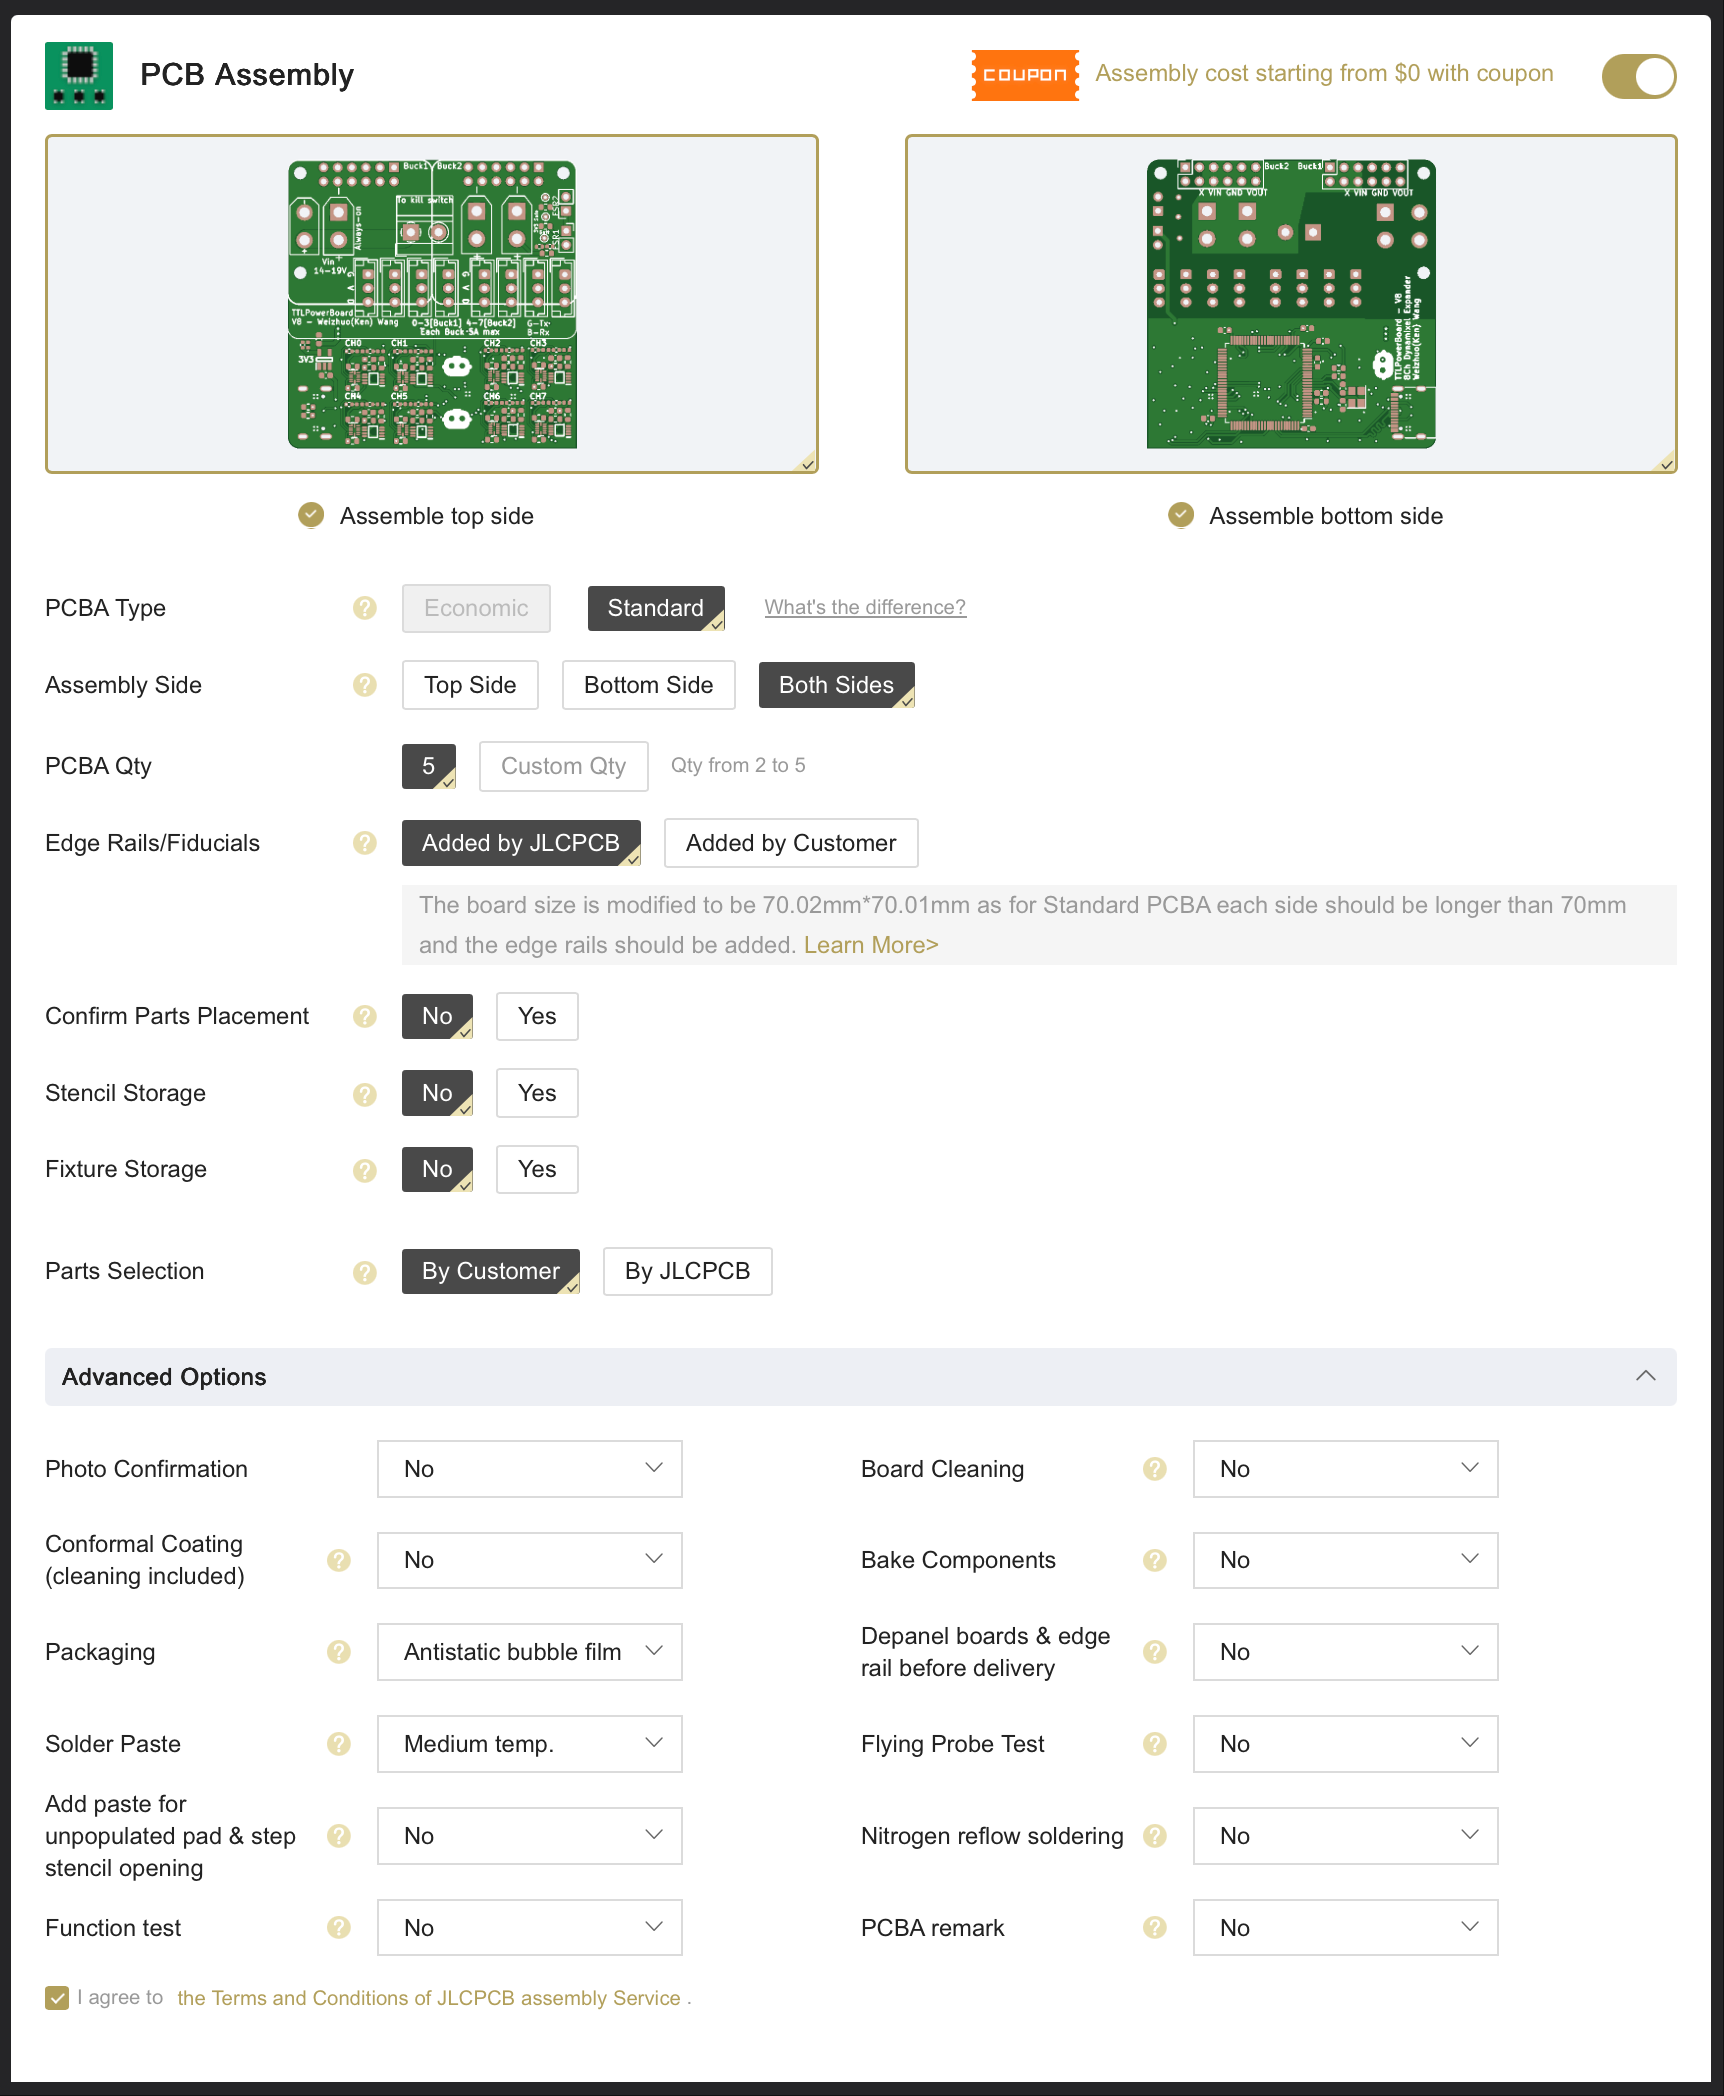Select Top Side assembly option
The height and width of the screenshot is (2096, 1724).
point(470,685)
